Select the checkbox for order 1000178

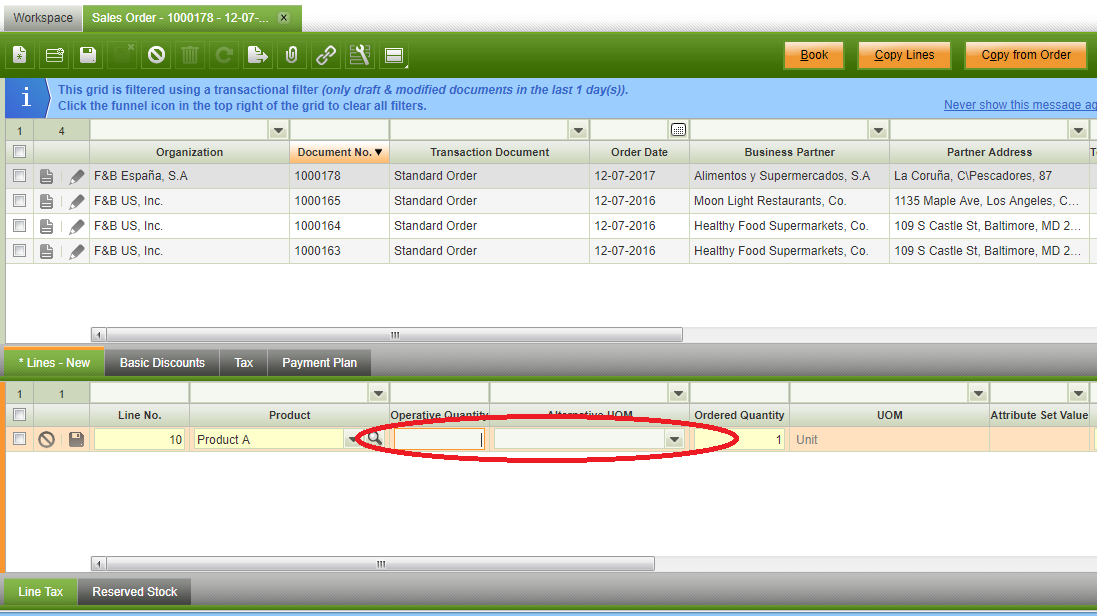coord(19,176)
